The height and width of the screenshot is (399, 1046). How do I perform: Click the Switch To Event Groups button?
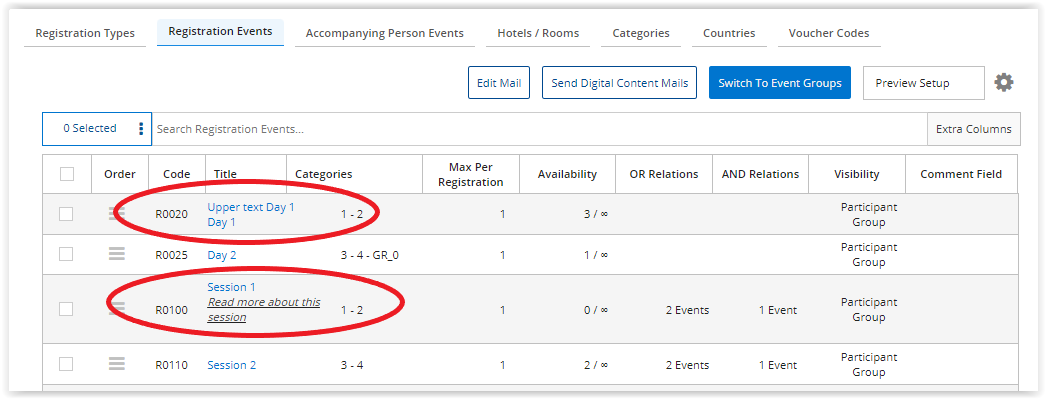point(780,83)
